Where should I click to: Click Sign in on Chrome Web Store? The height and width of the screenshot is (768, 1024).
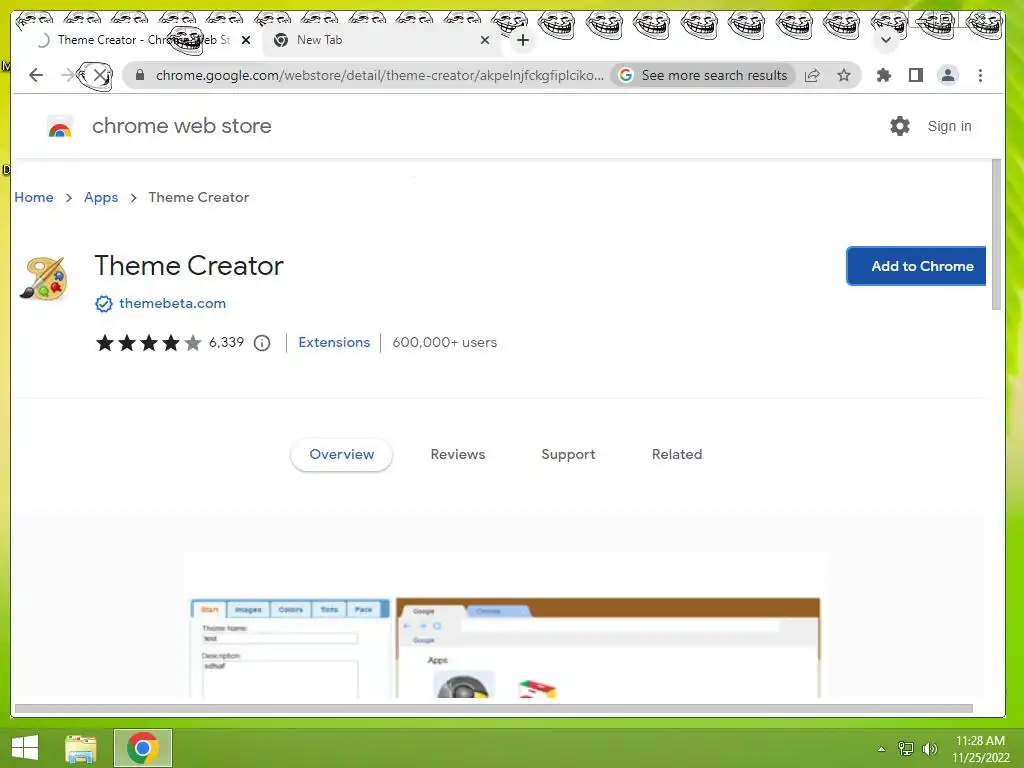(x=949, y=126)
